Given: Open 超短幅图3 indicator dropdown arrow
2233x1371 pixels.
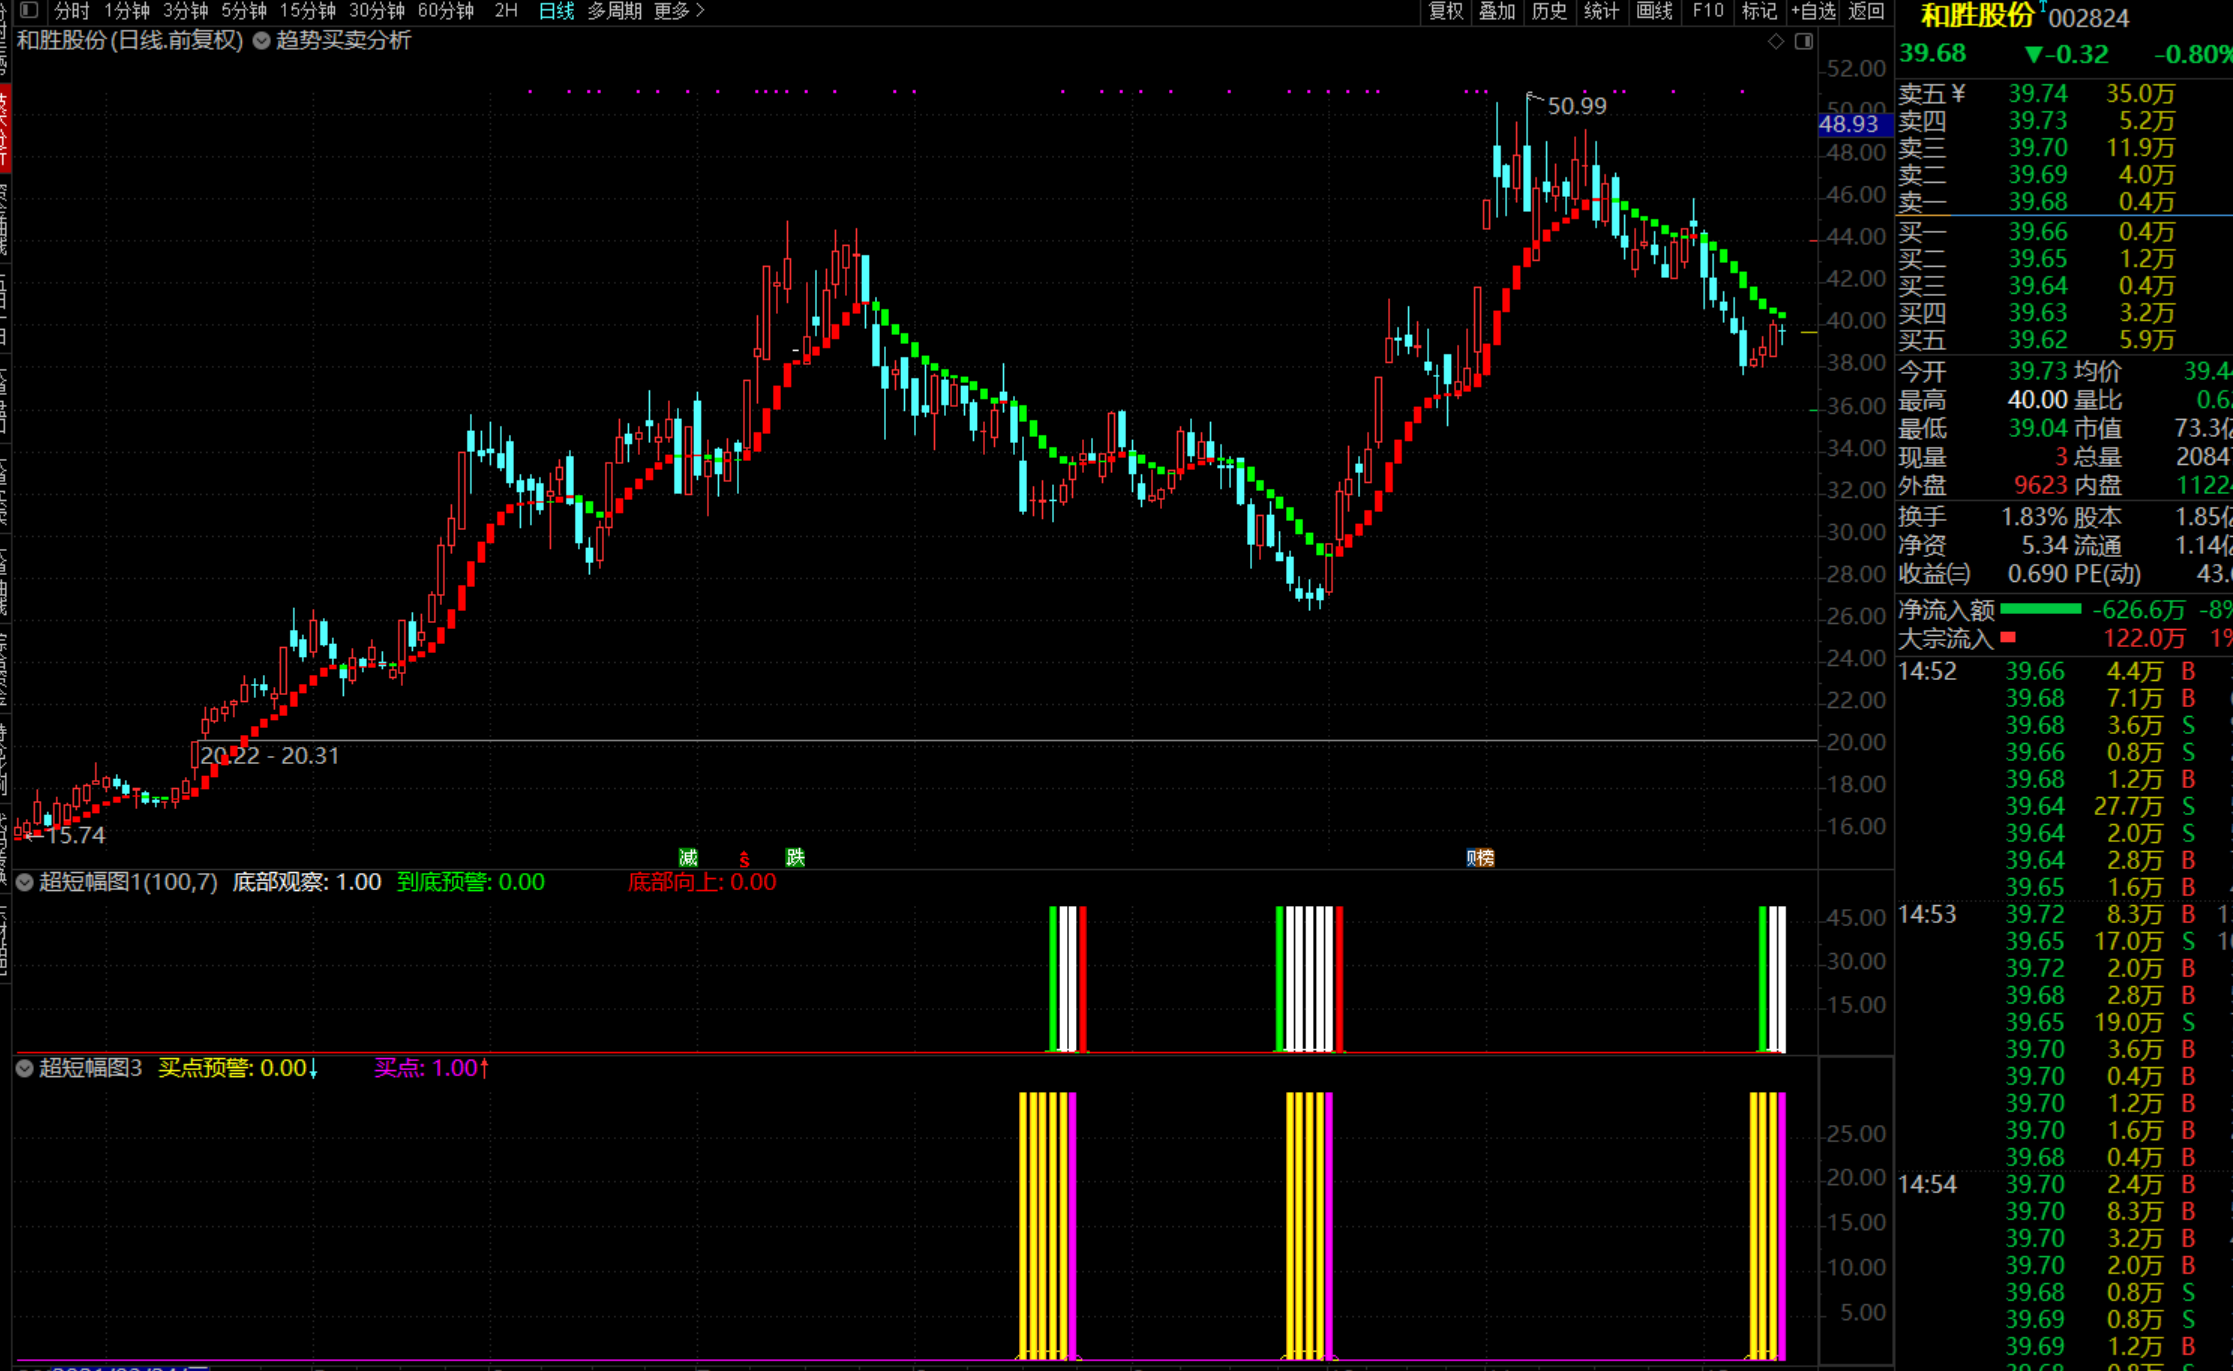Looking at the screenshot, I should [x=25, y=1068].
